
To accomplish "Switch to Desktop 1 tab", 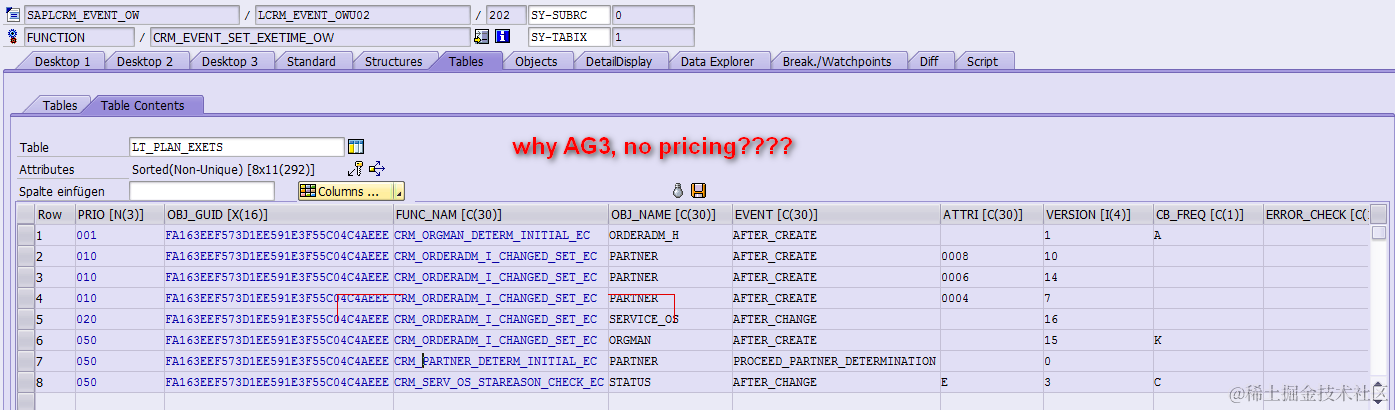I will 62,61.
